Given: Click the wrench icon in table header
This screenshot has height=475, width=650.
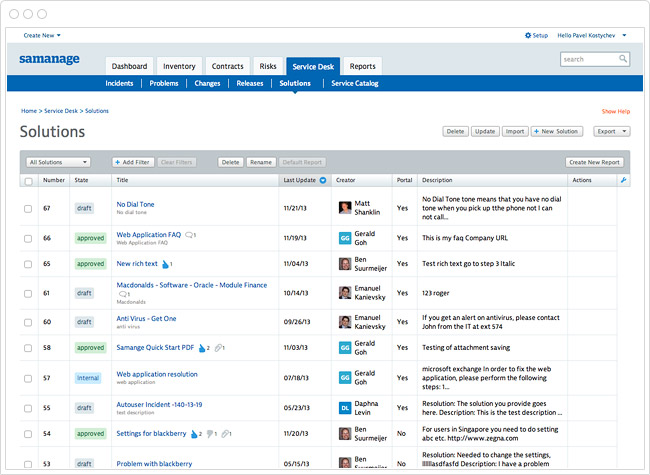Looking at the screenshot, I should (x=624, y=181).
